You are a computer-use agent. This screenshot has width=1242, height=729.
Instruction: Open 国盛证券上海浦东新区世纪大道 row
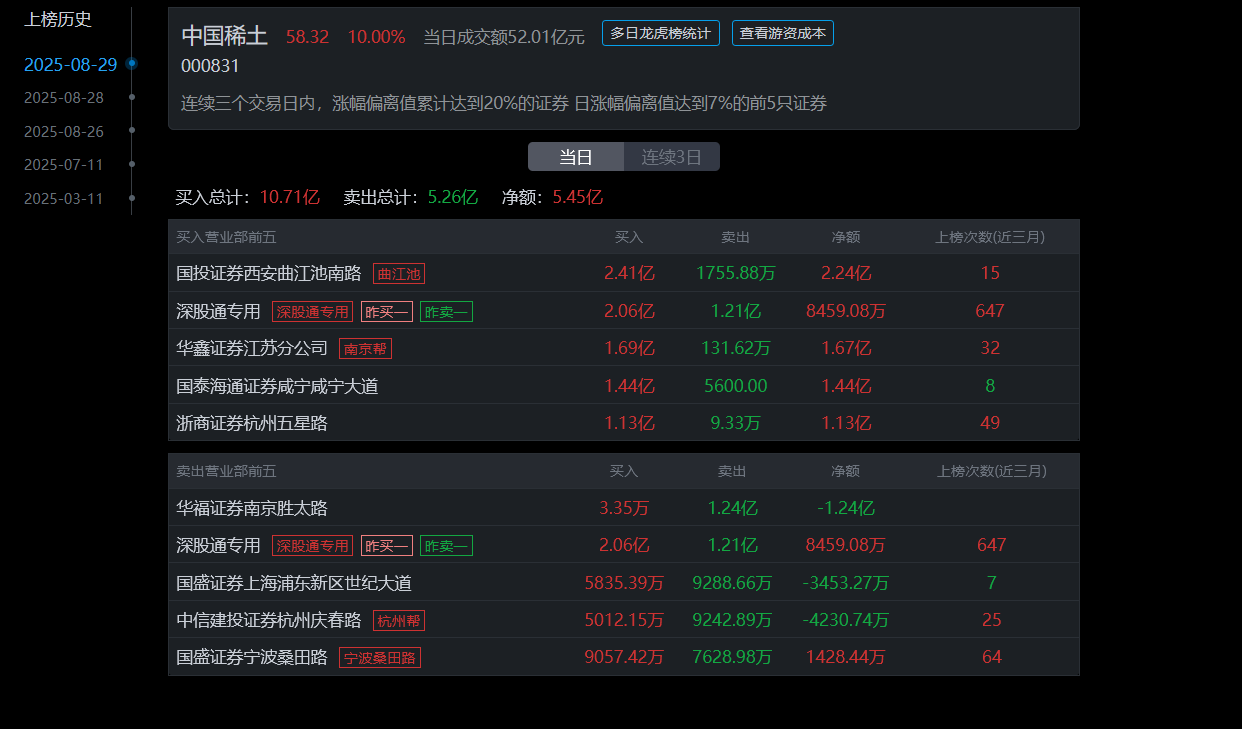coord(624,582)
